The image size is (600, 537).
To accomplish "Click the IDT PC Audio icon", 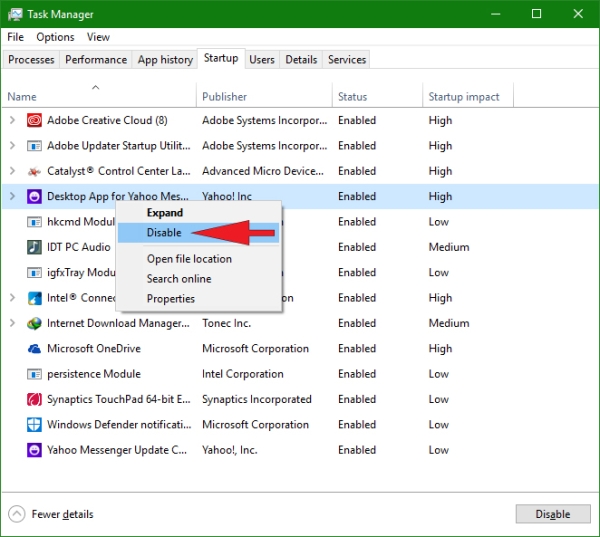I will 34,247.
